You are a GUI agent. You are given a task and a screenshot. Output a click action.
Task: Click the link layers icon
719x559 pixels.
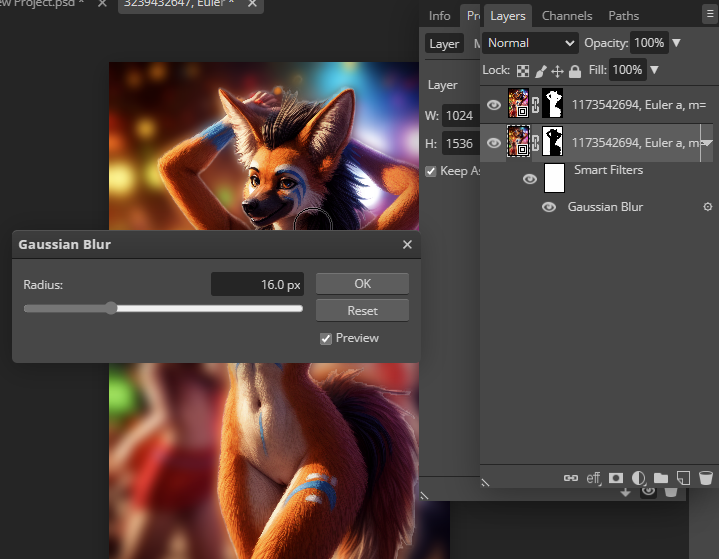click(x=571, y=478)
